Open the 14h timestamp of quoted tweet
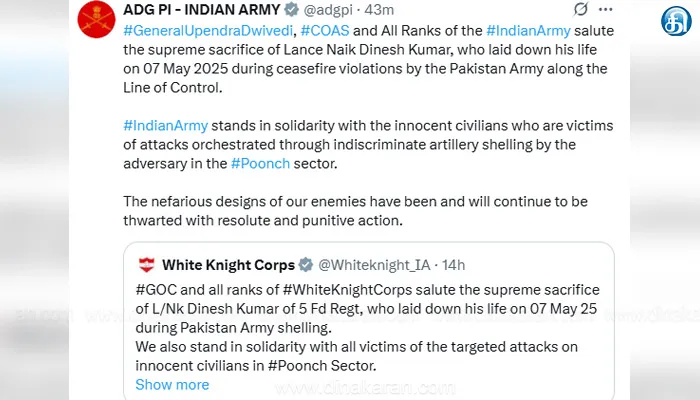This screenshot has height=400, width=700. 454,265
